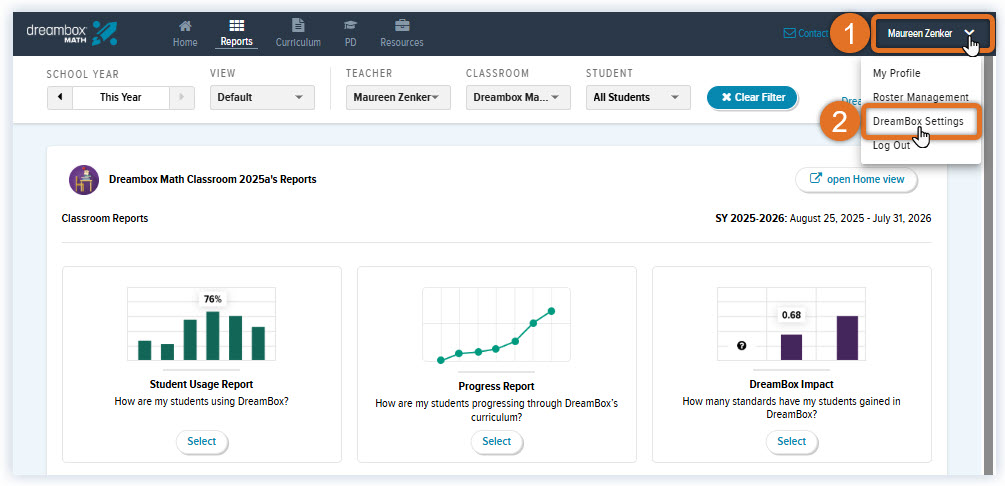Click Log Out in account menu
Image resolution: width=1005 pixels, height=486 pixels.
point(891,146)
